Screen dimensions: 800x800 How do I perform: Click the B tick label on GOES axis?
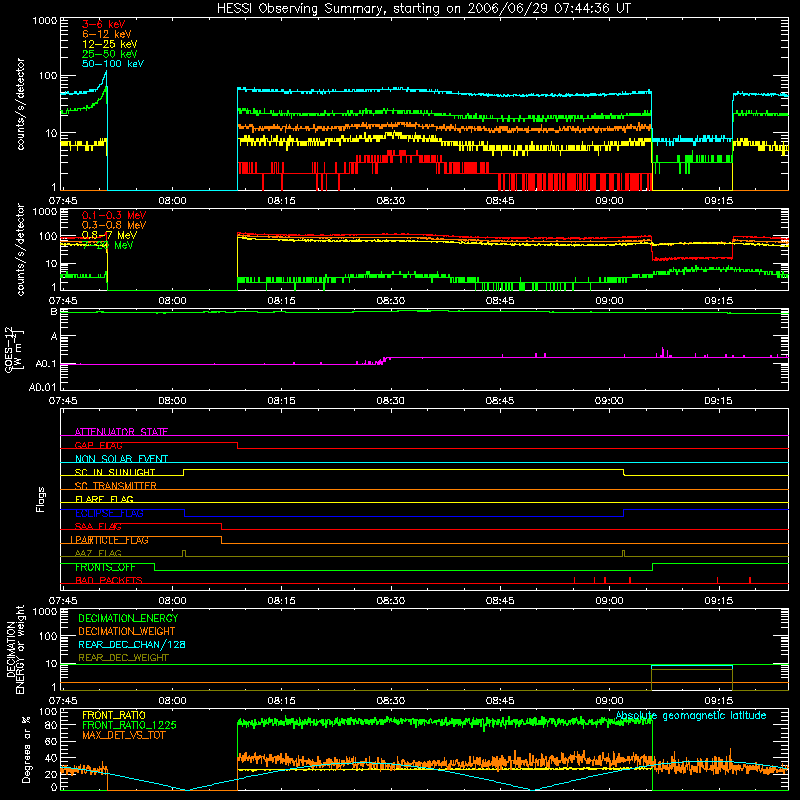54,311
